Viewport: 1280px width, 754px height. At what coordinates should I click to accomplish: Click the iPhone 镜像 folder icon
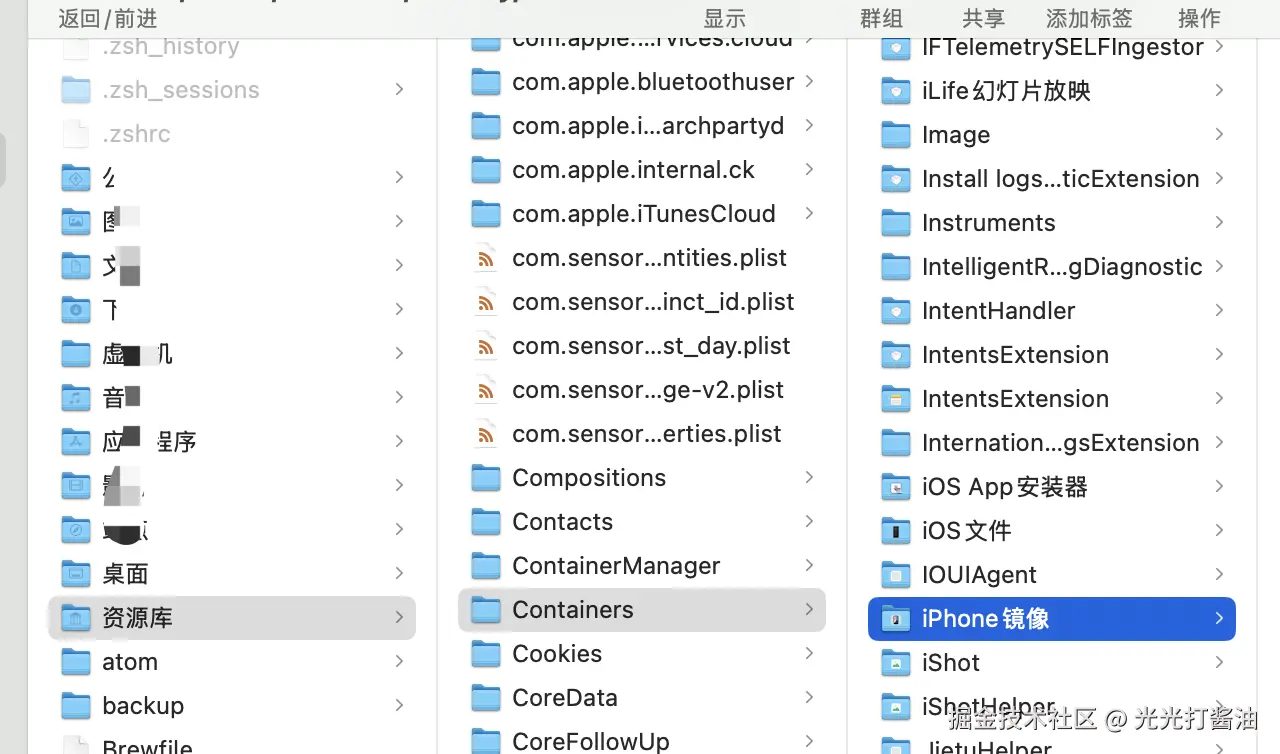coord(895,619)
